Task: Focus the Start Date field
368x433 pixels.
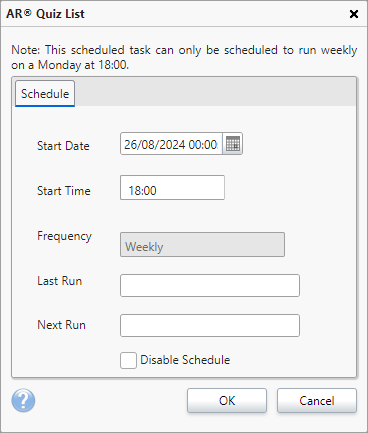Action: 171,144
